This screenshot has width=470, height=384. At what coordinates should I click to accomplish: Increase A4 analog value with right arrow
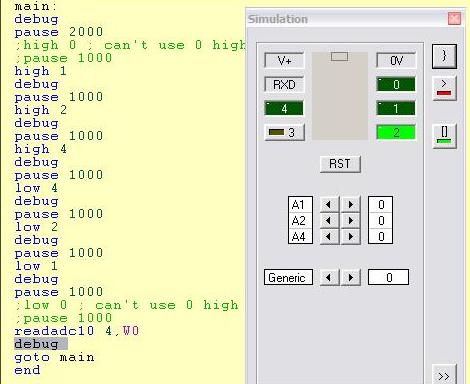pyautogui.click(x=350, y=236)
